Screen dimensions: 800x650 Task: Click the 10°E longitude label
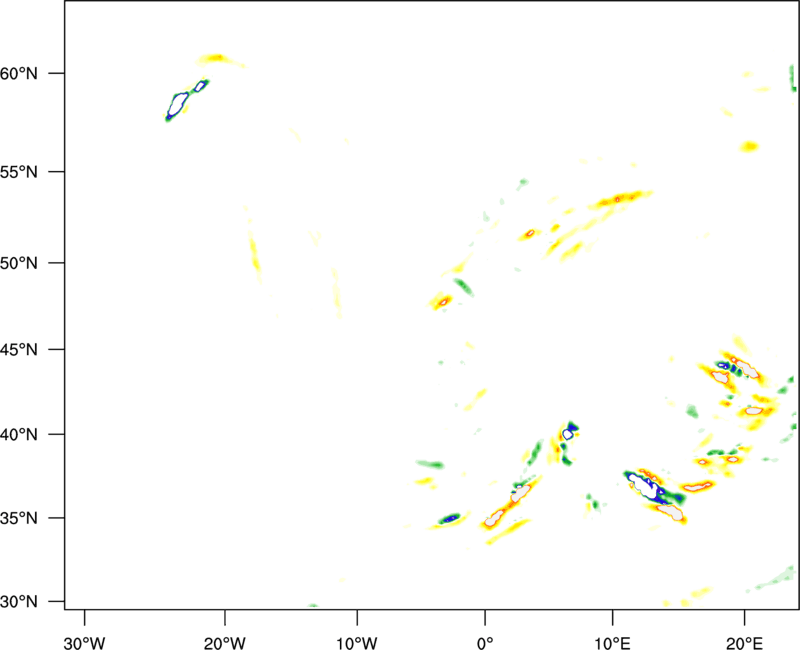point(612,643)
